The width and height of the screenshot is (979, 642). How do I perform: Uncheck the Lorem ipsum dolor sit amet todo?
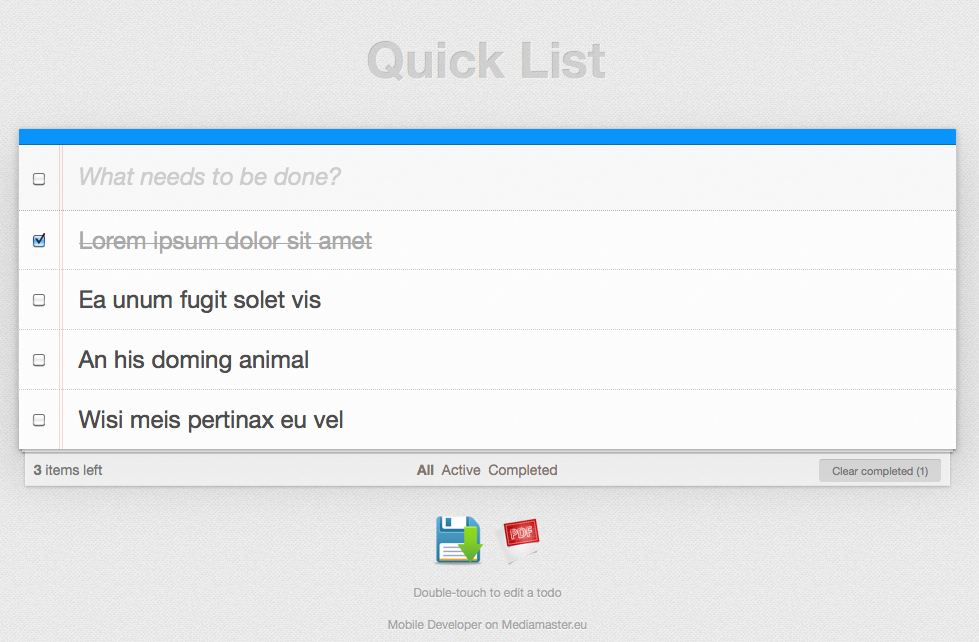tap(39, 240)
